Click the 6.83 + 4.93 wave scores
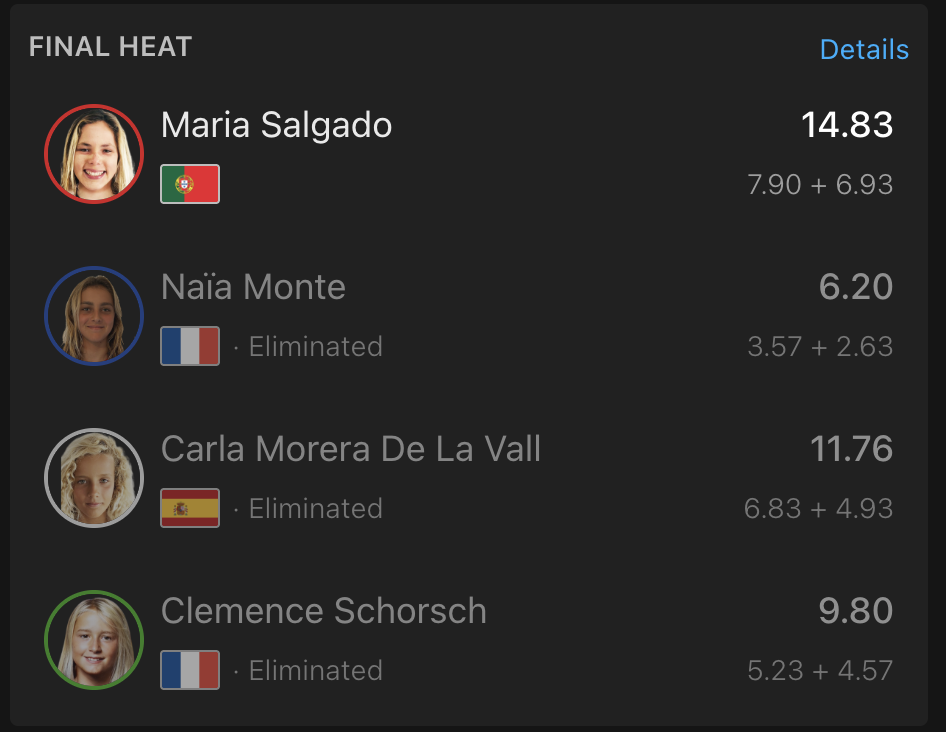Image resolution: width=946 pixels, height=732 pixels. [x=818, y=509]
